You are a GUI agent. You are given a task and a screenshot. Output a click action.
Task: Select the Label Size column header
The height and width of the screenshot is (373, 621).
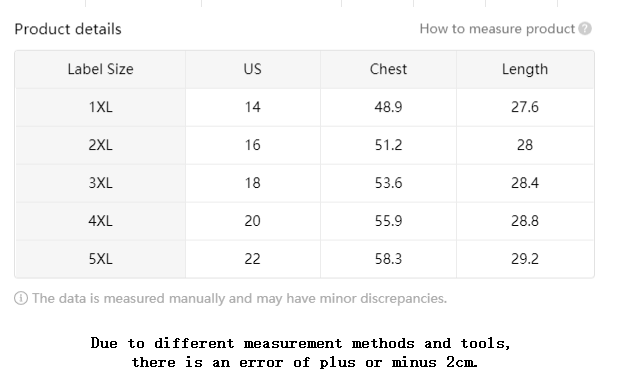click(x=100, y=69)
